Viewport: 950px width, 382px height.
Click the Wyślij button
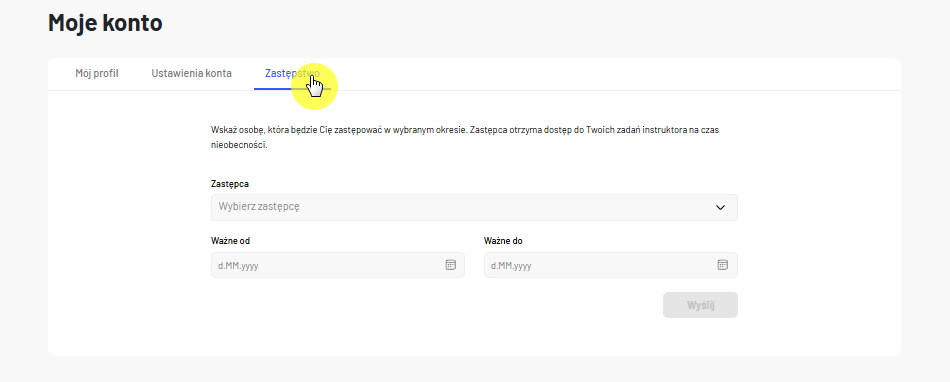coord(700,305)
